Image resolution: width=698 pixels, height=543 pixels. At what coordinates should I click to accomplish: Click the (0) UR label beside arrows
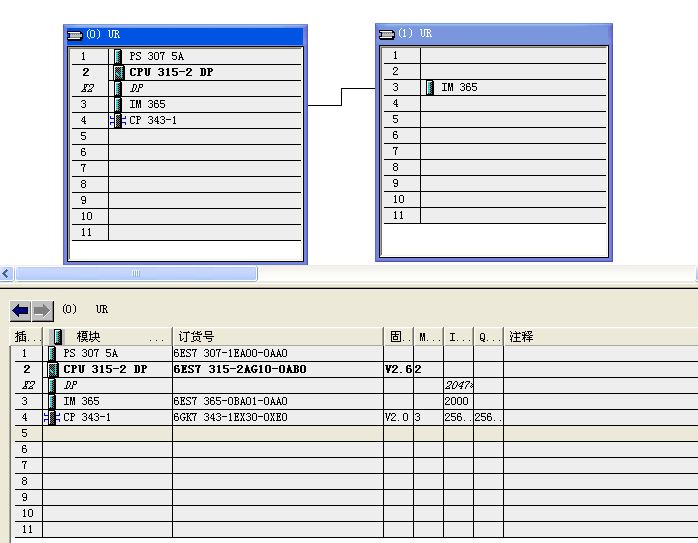tap(85, 309)
